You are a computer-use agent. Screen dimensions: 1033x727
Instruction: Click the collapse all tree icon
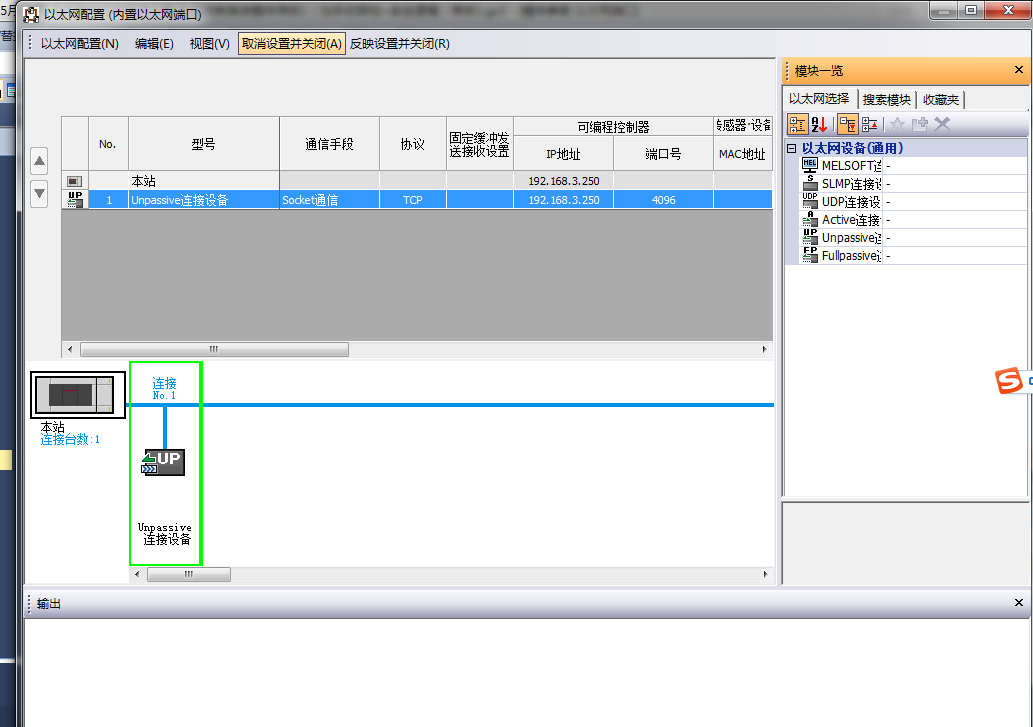coord(870,124)
